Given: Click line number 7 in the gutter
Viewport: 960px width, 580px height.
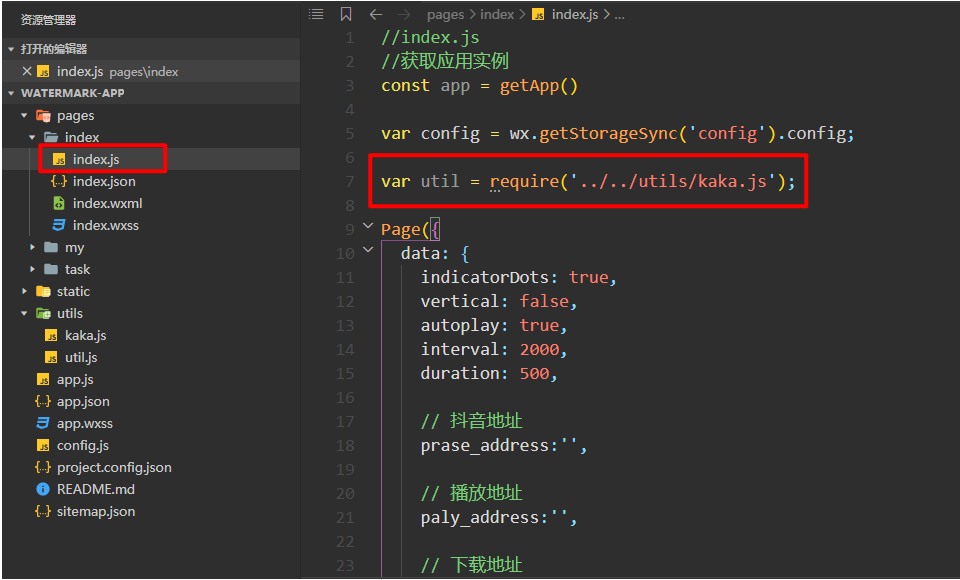Looking at the screenshot, I should pos(350,181).
